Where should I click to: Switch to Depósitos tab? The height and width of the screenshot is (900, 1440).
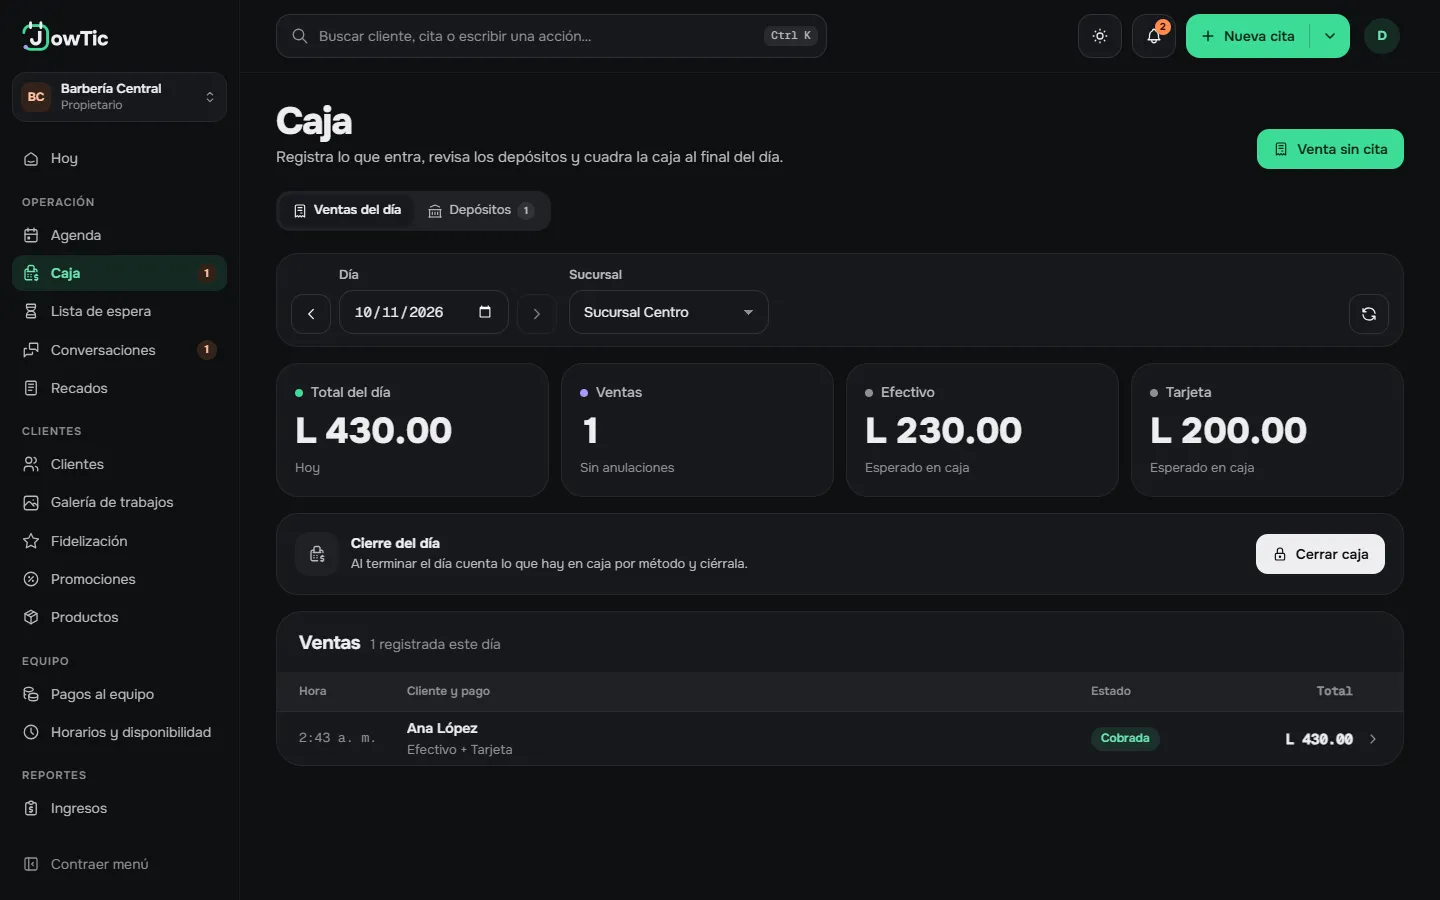click(x=481, y=210)
